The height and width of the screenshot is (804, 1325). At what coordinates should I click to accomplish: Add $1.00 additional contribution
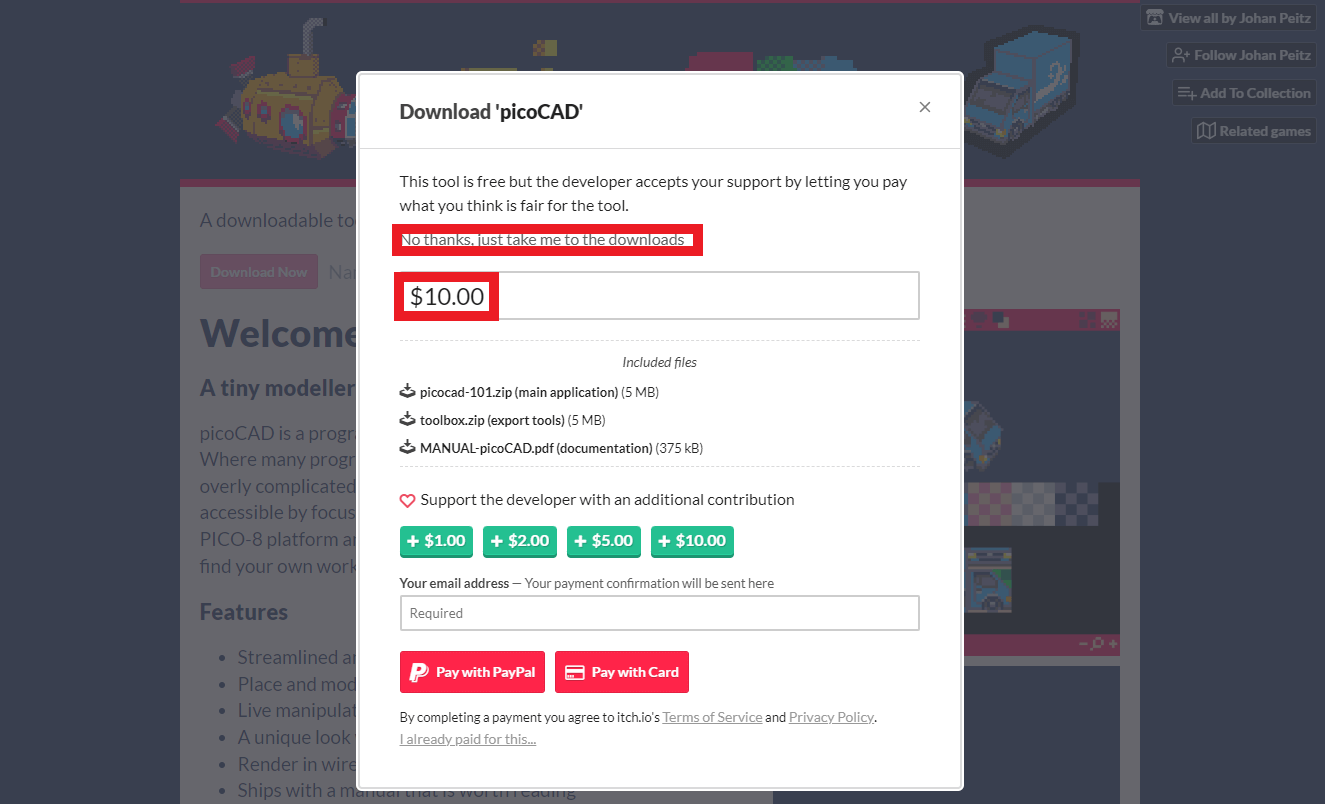tap(437, 541)
